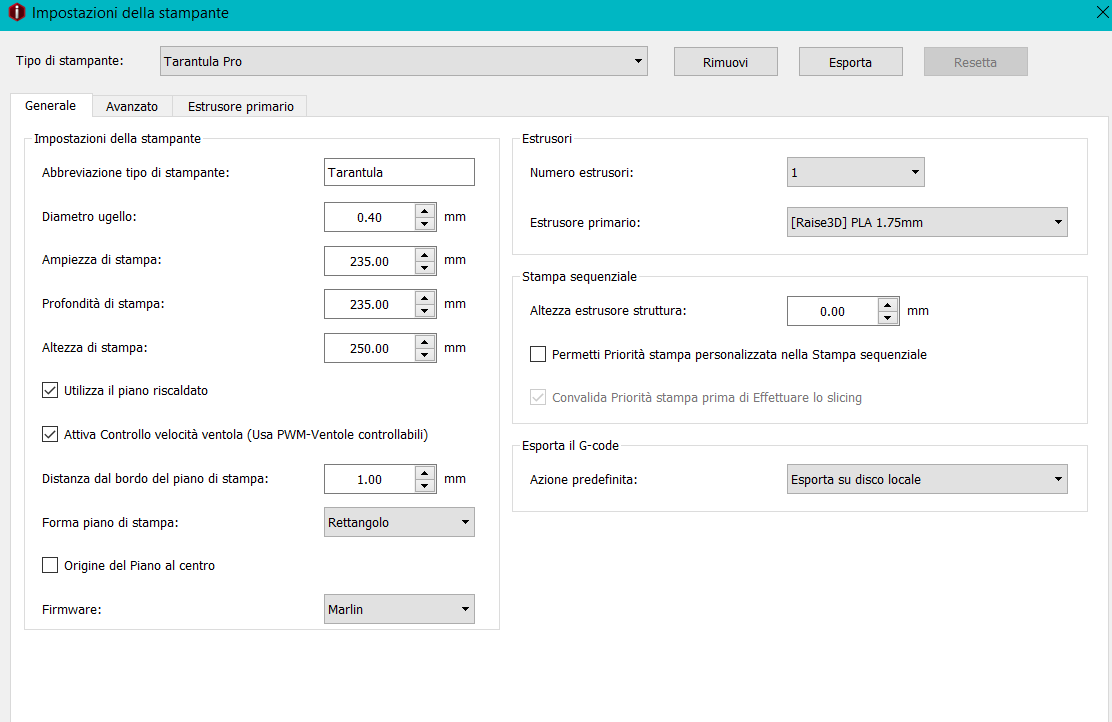Increase Distanza dal bordo del piano value
The width and height of the screenshot is (1112, 722).
point(425,473)
